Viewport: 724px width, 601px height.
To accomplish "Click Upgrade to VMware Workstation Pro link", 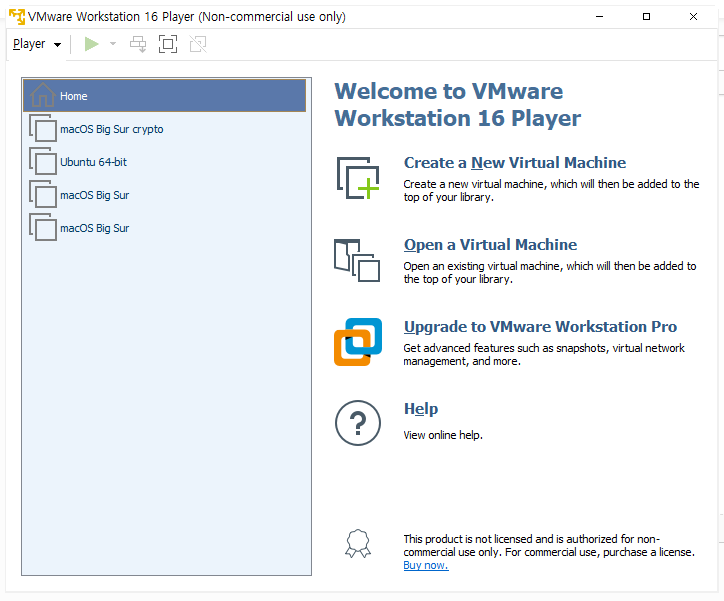I will 540,327.
